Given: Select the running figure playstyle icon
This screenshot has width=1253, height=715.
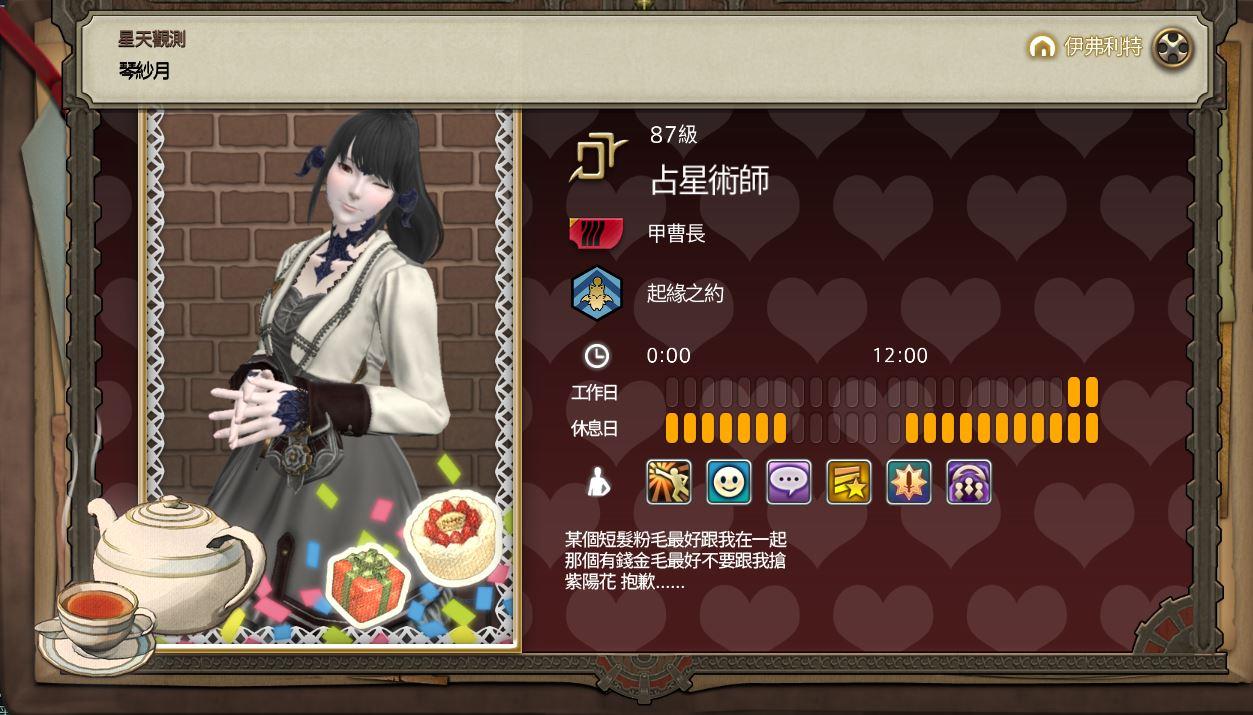Looking at the screenshot, I should pyautogui.click(x=669, y=482).
